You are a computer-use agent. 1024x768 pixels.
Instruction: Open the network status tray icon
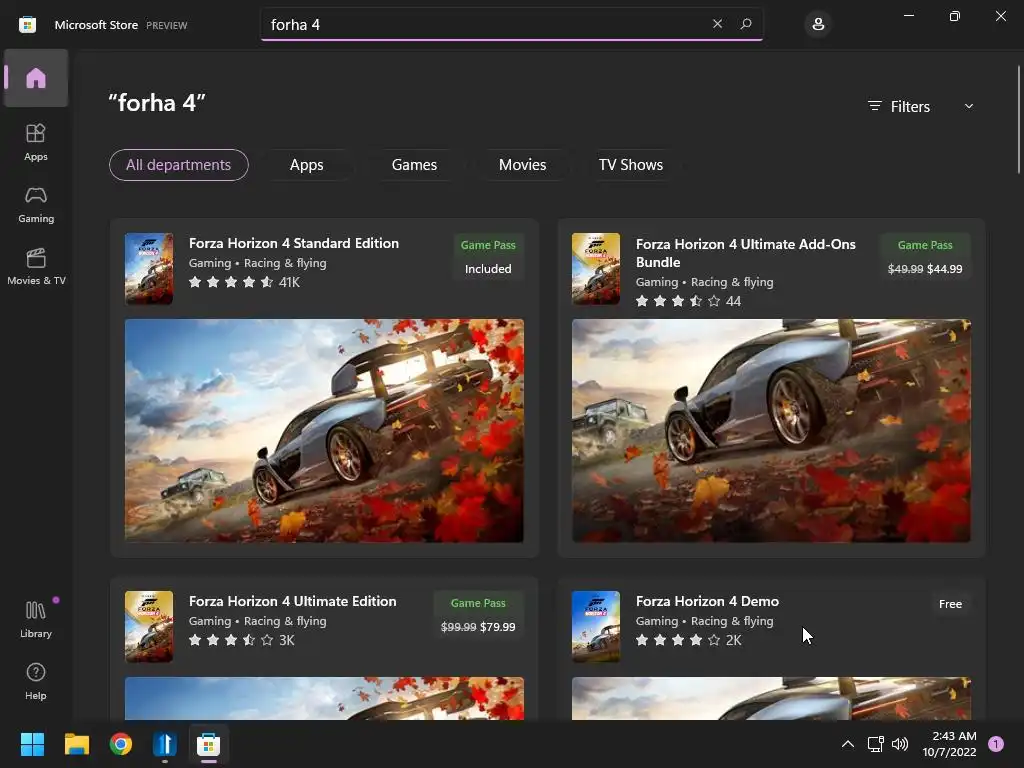pyautogui.click(x=875, y=744)
